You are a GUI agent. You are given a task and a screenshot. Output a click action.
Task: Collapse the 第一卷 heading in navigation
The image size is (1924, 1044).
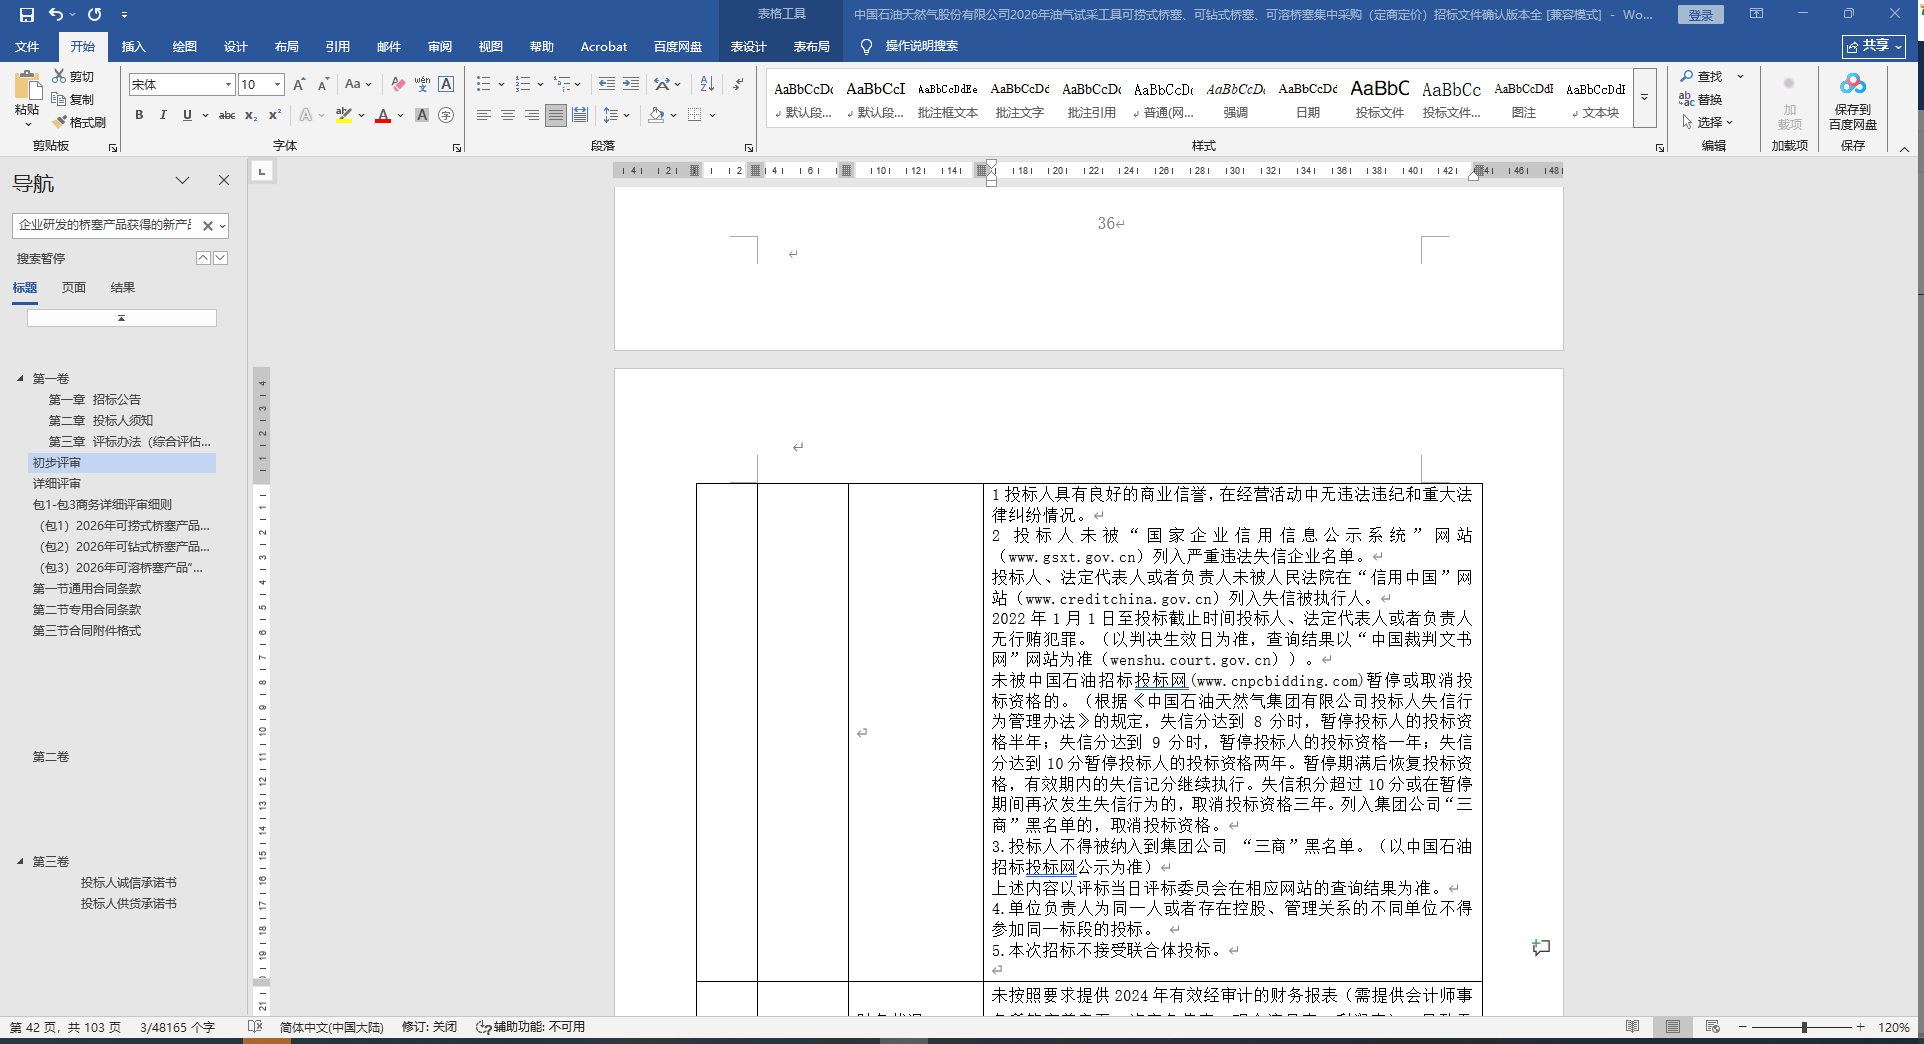(20, 378)
